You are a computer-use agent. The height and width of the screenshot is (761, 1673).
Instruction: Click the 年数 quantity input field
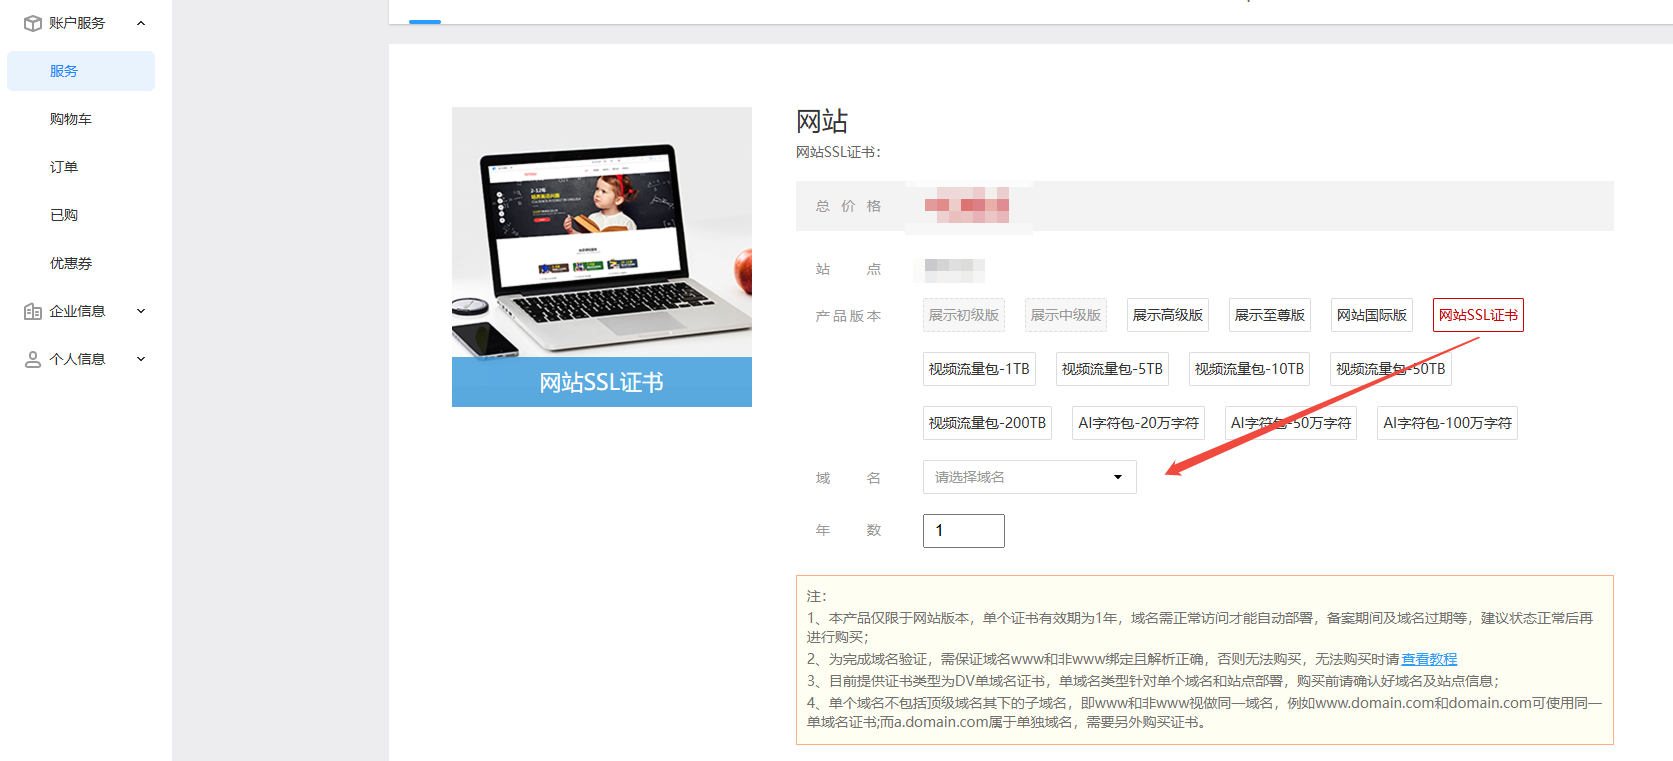(x=964, y=531)
